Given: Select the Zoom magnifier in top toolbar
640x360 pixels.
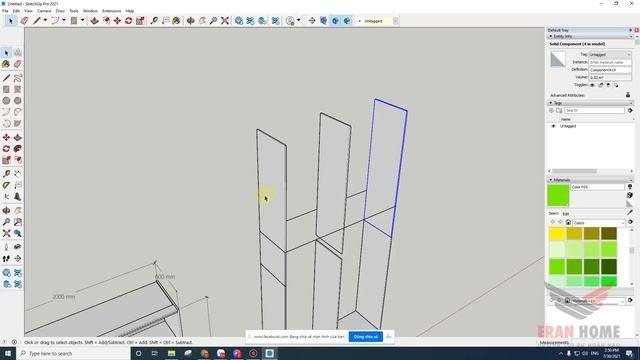Looking at the screenshot, I should [x=213, y=20].
